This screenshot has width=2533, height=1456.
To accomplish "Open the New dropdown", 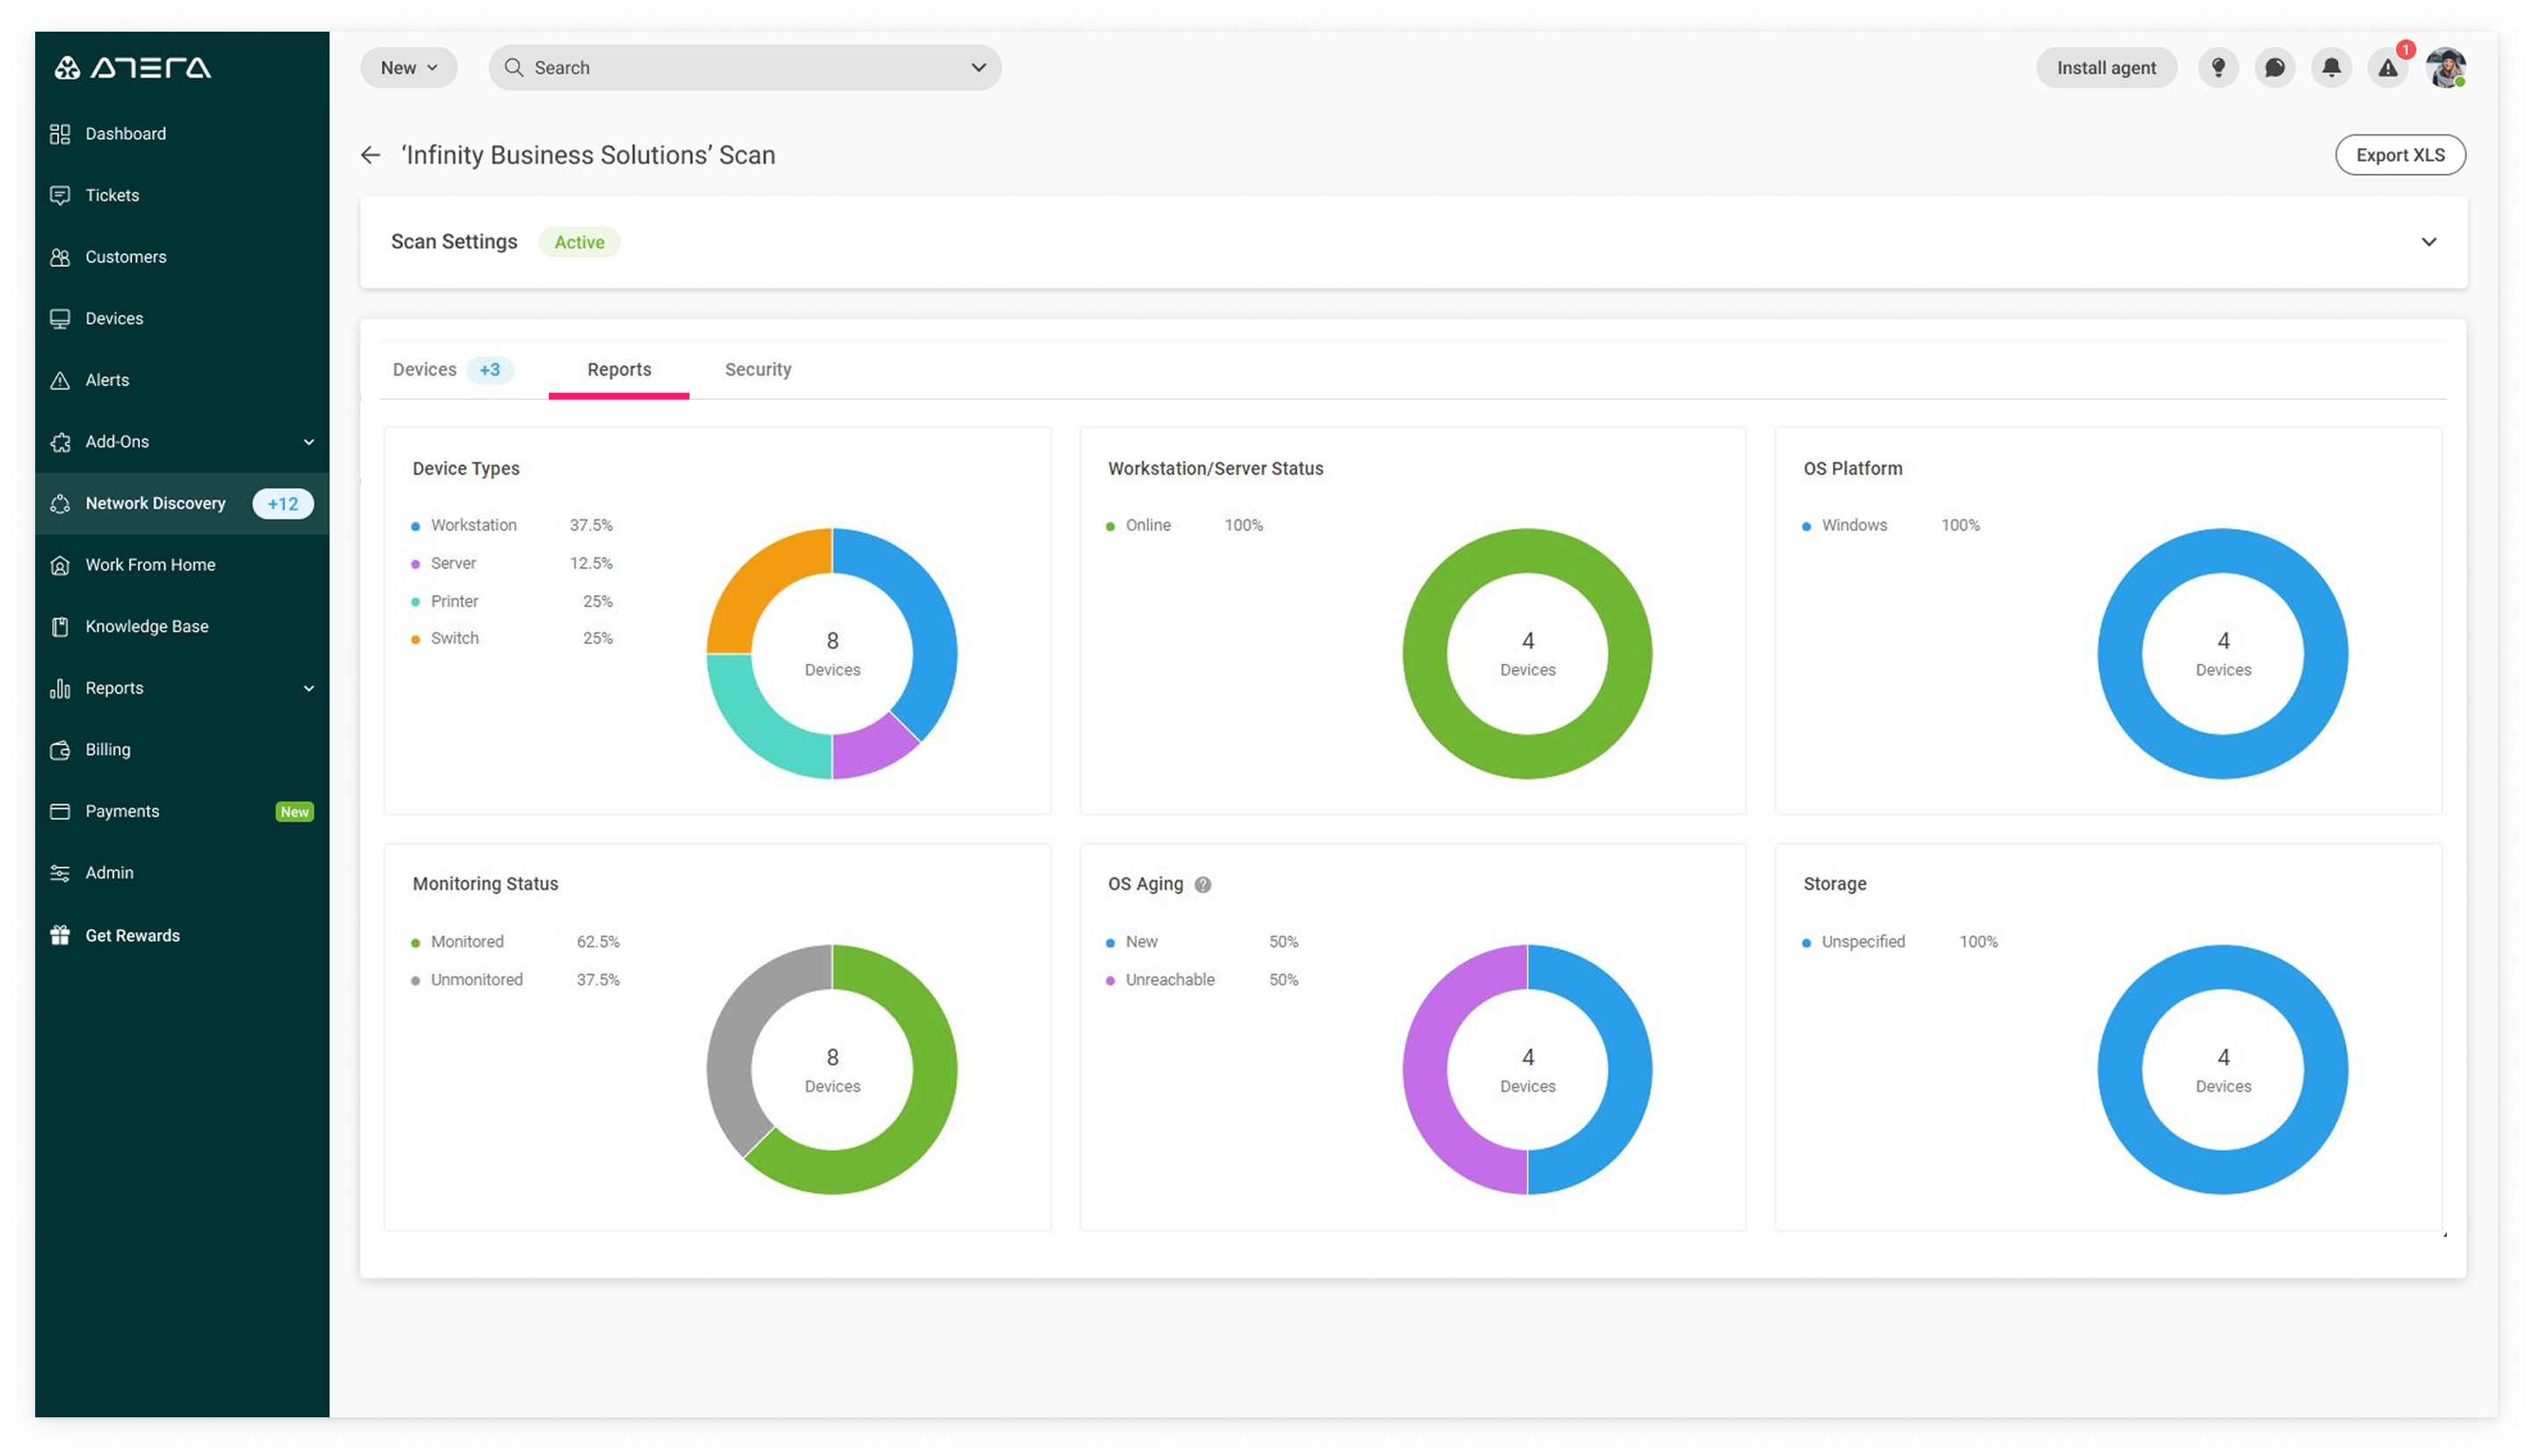I will 409,68.
